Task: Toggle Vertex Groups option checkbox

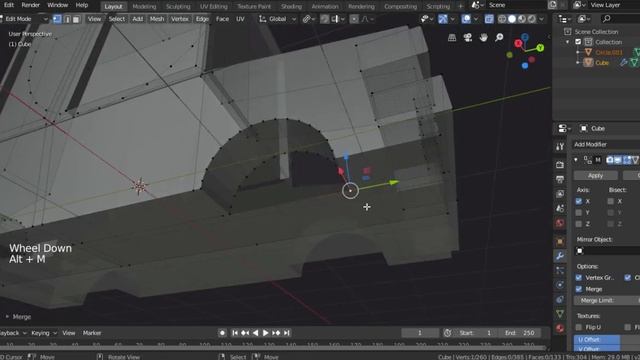Action: coord(578,278)
